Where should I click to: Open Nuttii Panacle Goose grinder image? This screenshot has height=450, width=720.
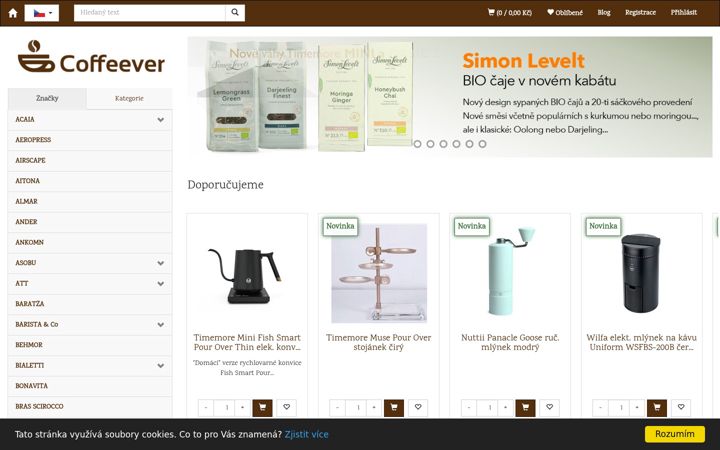click(x=510, y=274)
